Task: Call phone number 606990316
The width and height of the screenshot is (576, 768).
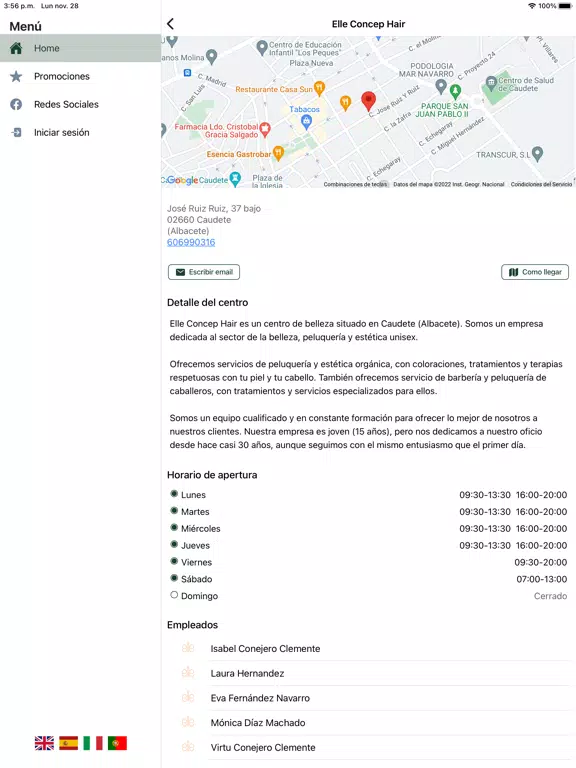Action: click(191, 242)
